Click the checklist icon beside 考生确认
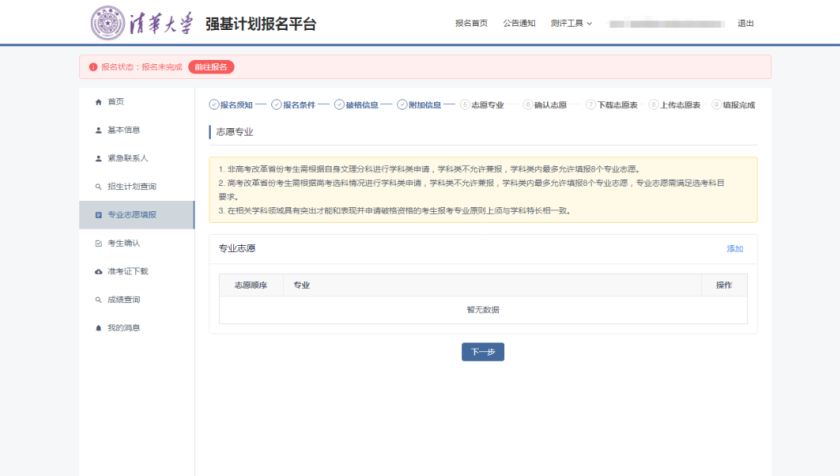 (x=99, y=243)
